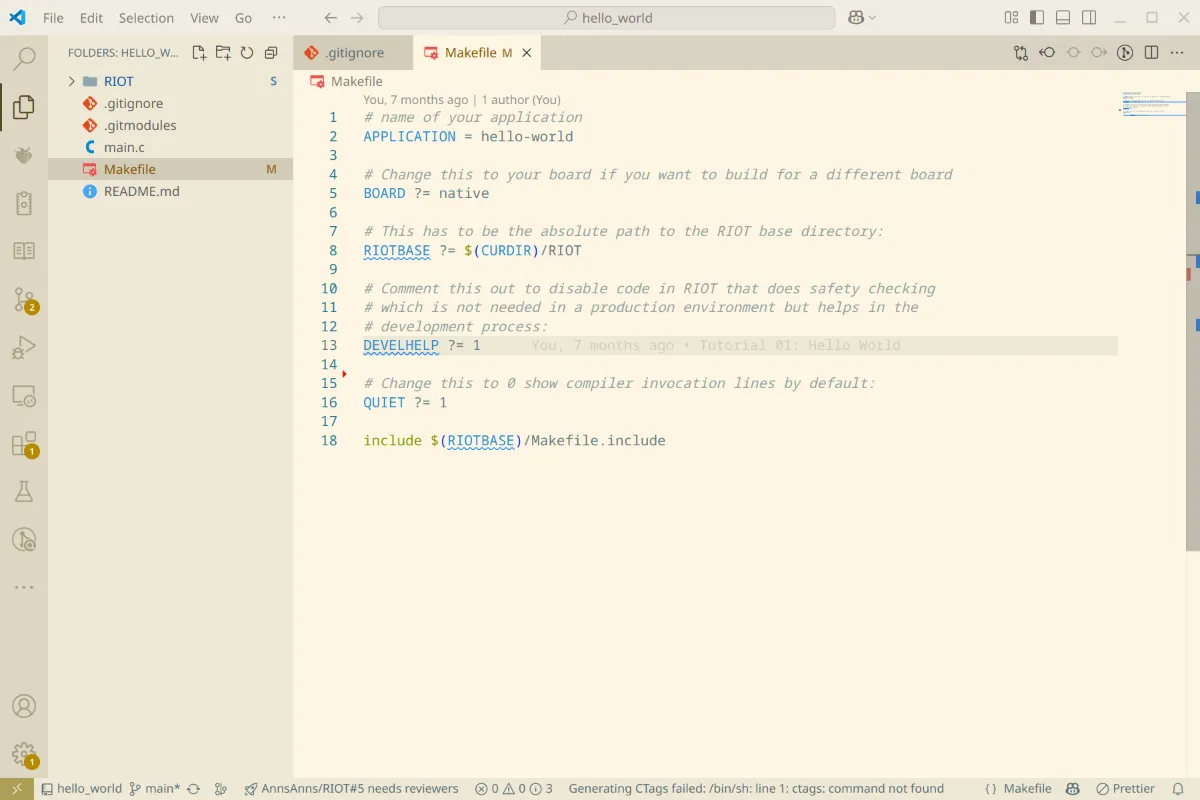Open the Run and Debug view
The image size is (1200, 800).
(25, 347)
